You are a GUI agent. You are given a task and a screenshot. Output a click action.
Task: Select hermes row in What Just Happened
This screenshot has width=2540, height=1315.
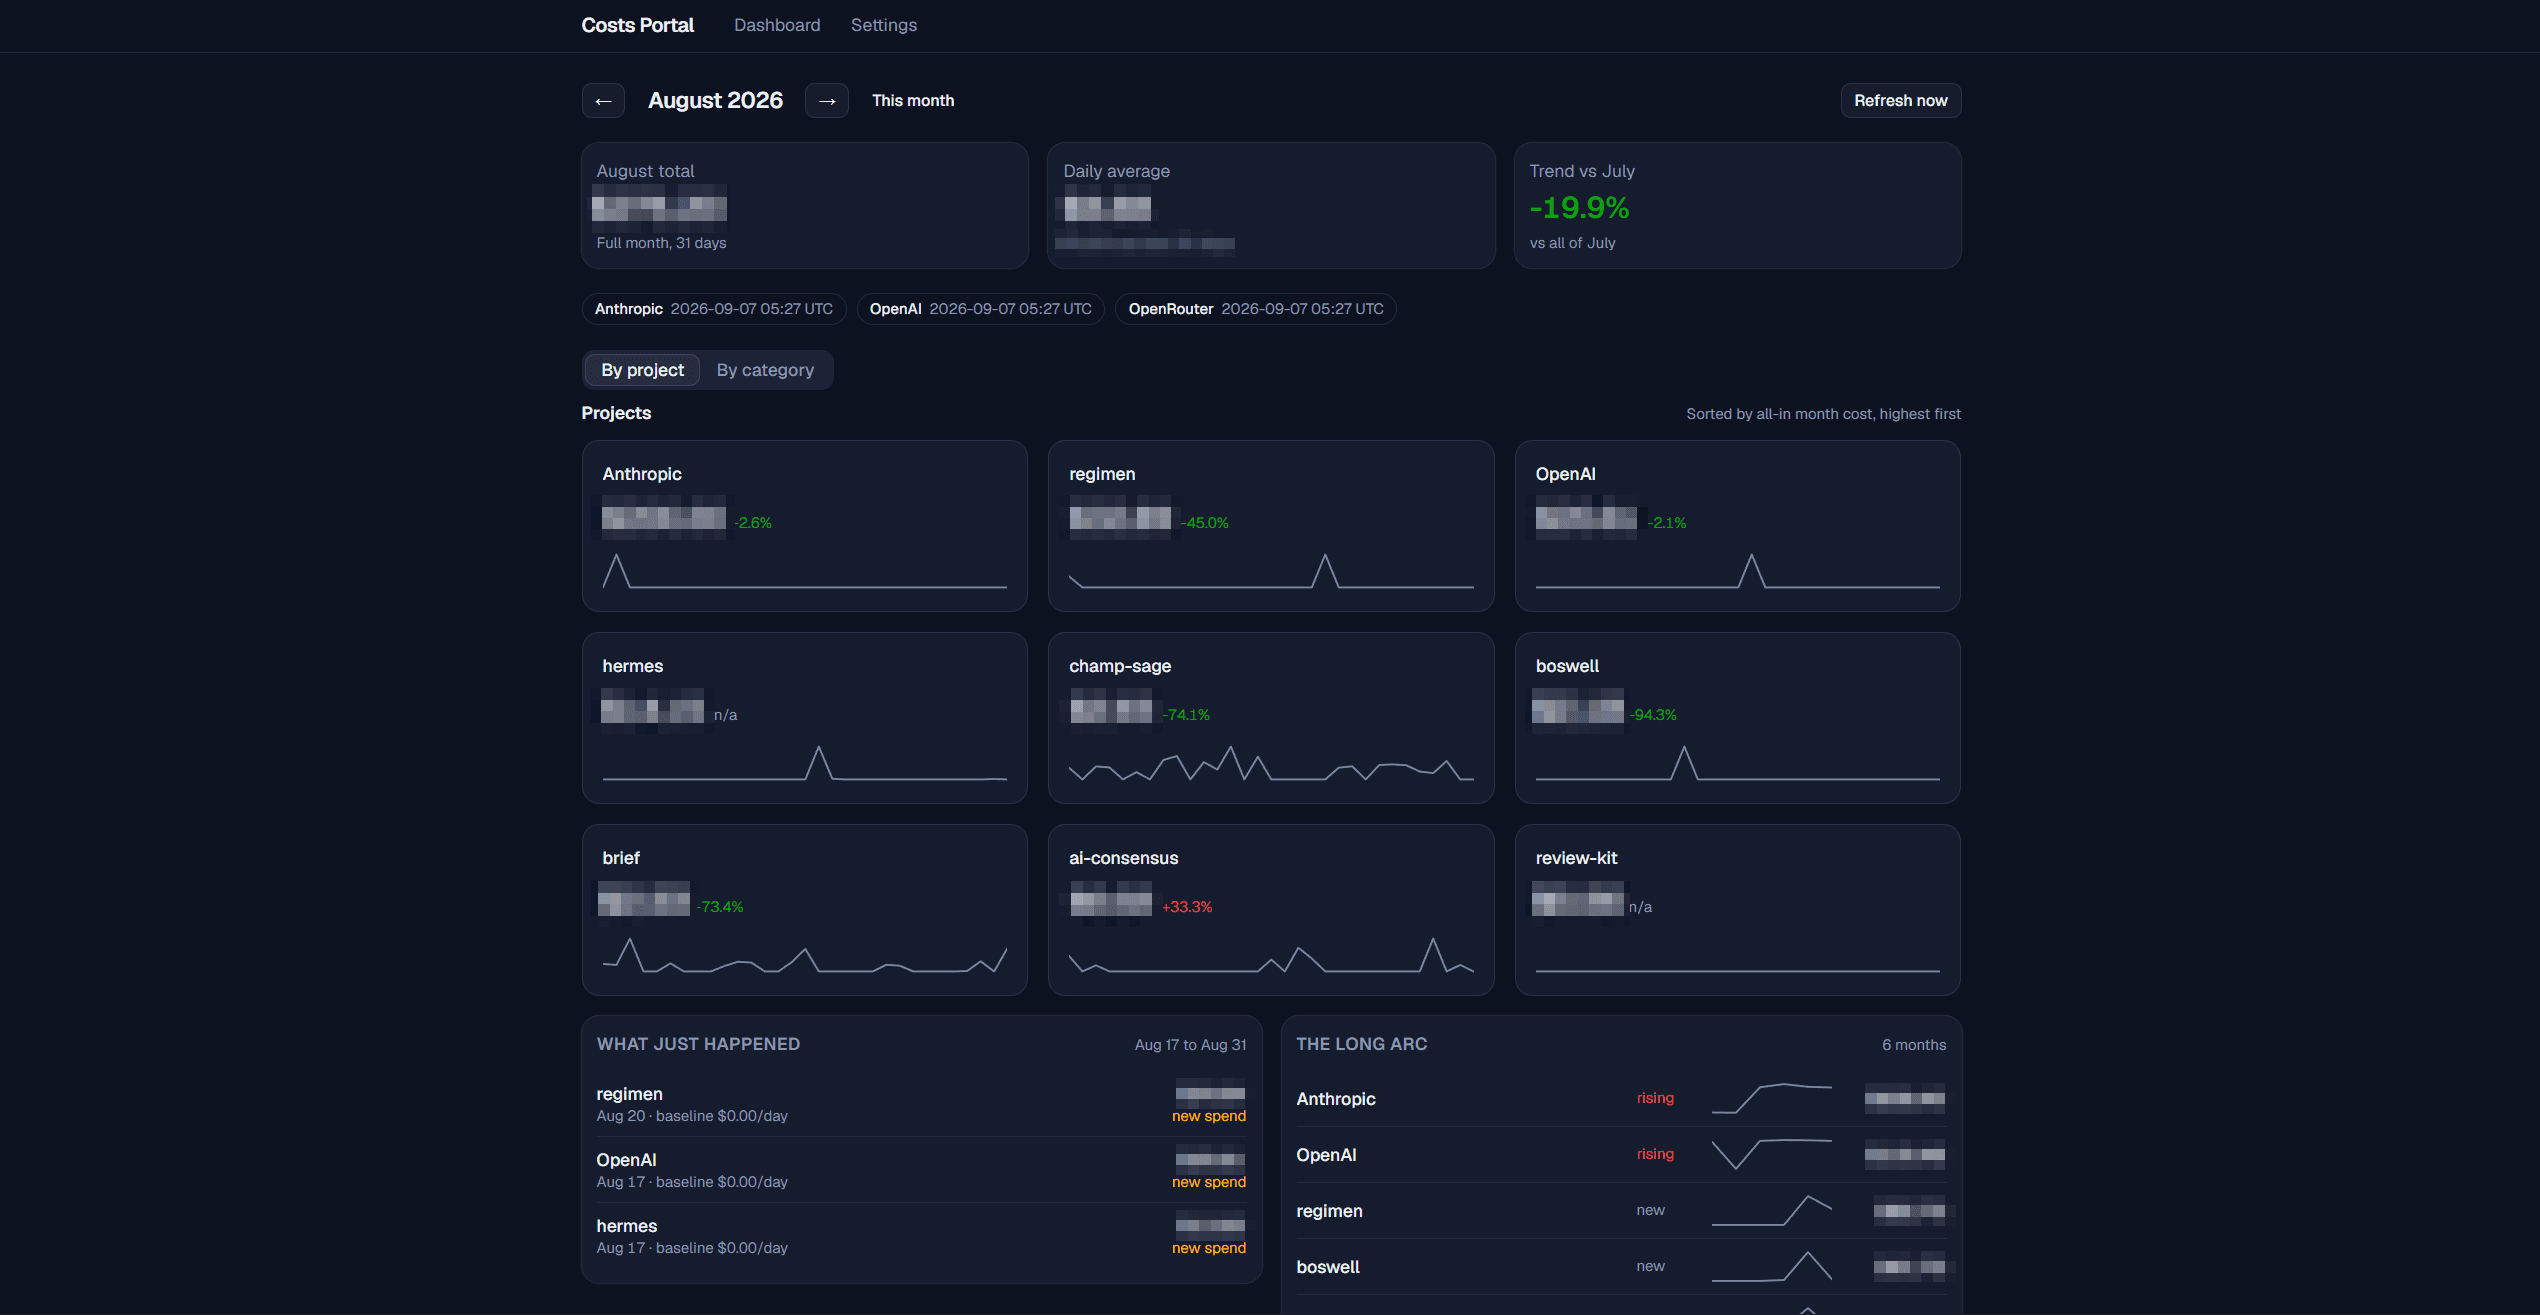coord(921,1236)
